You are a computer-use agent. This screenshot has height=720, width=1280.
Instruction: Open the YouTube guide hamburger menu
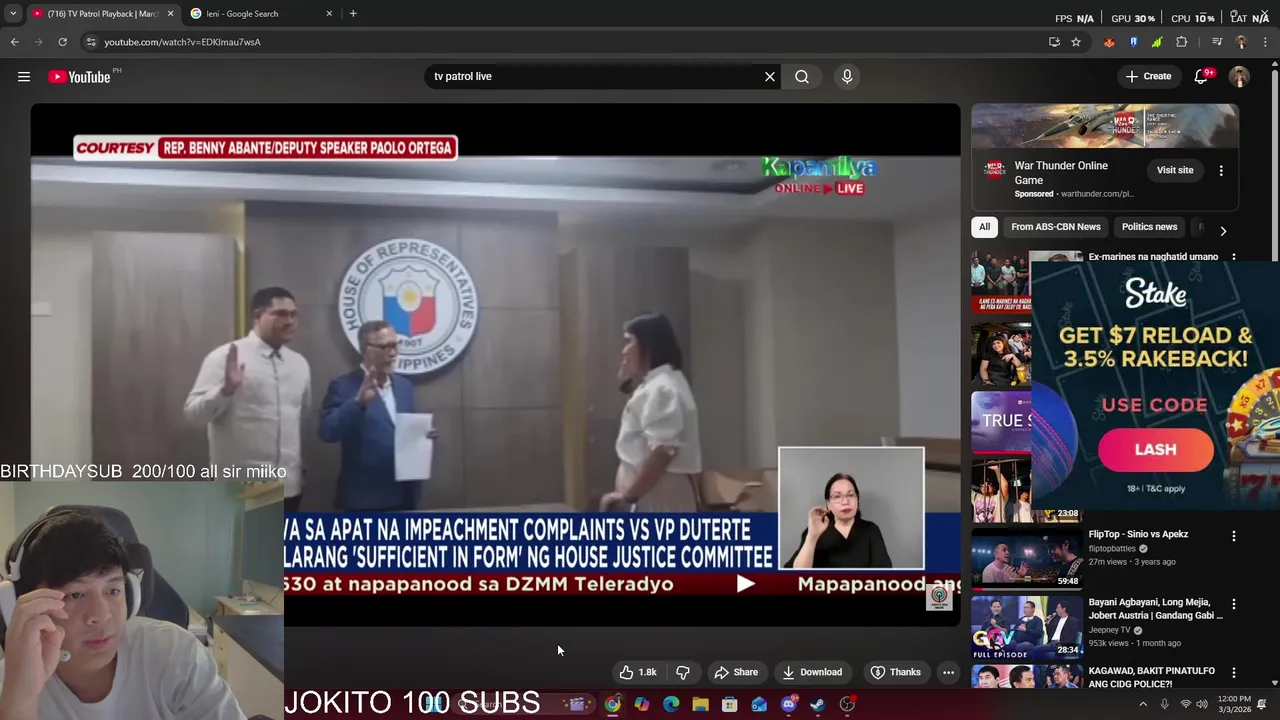click(24, 77)
